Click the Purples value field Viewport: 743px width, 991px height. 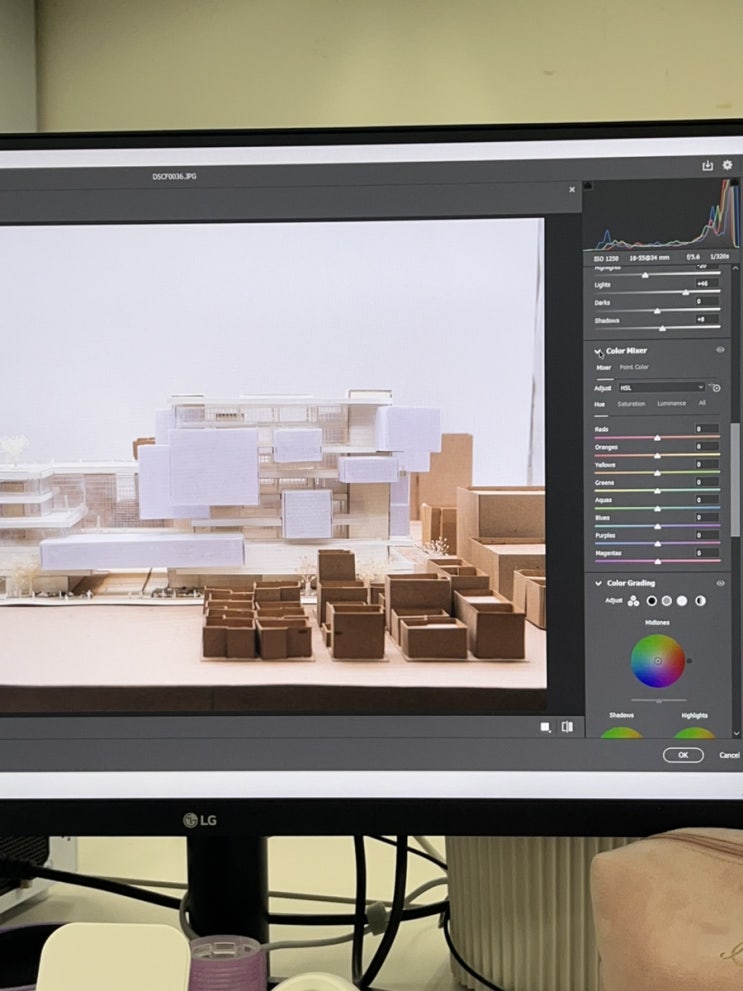(x=706, y=535)
